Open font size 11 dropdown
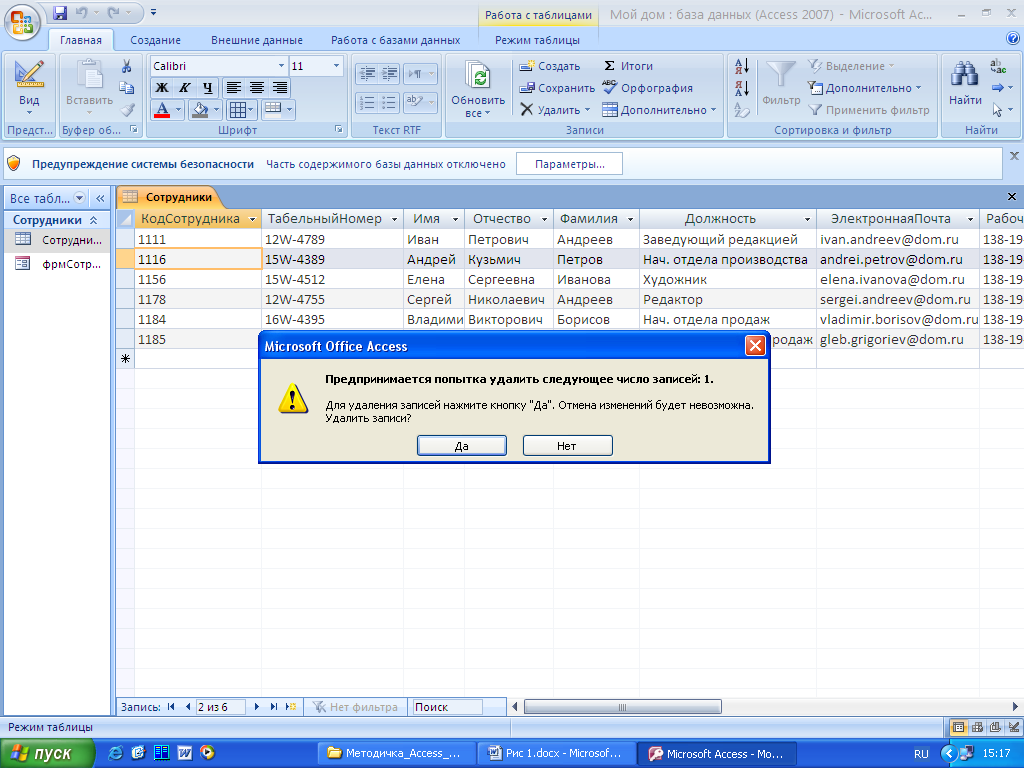This screenshot has height=768, width=1024. point(336,66)
